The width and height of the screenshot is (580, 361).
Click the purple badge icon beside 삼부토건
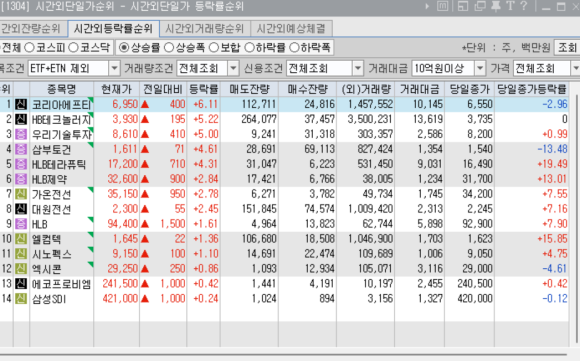[21, 149]
